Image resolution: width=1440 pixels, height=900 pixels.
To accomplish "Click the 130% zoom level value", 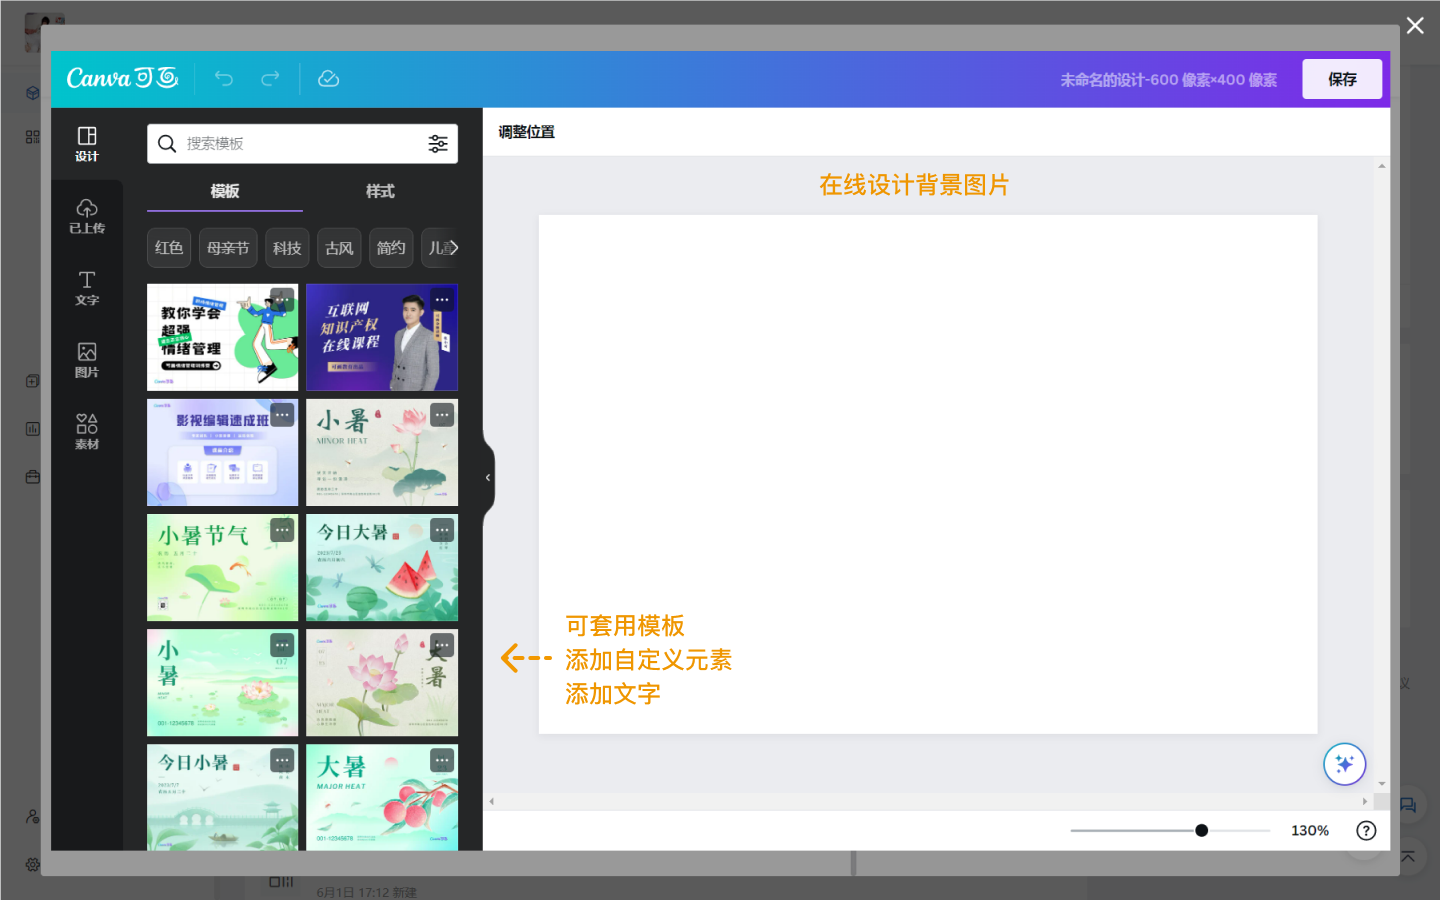I will click(1310, 830).
